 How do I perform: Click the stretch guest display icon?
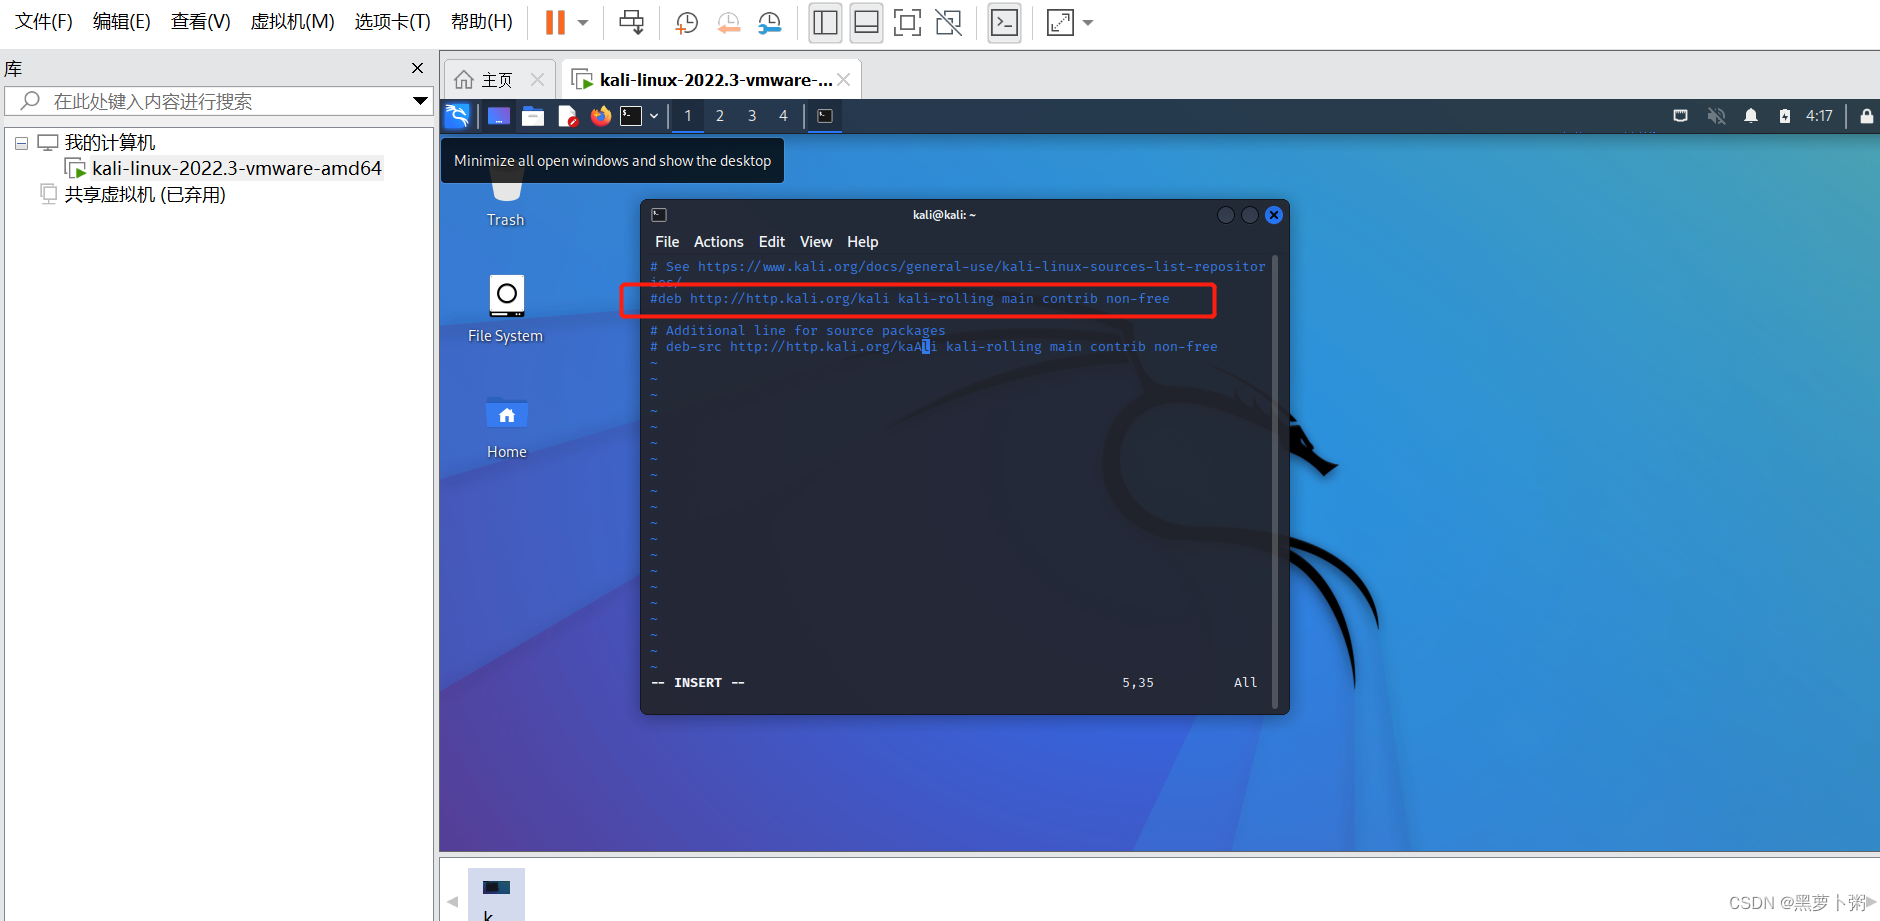(x=1060, y=22)
